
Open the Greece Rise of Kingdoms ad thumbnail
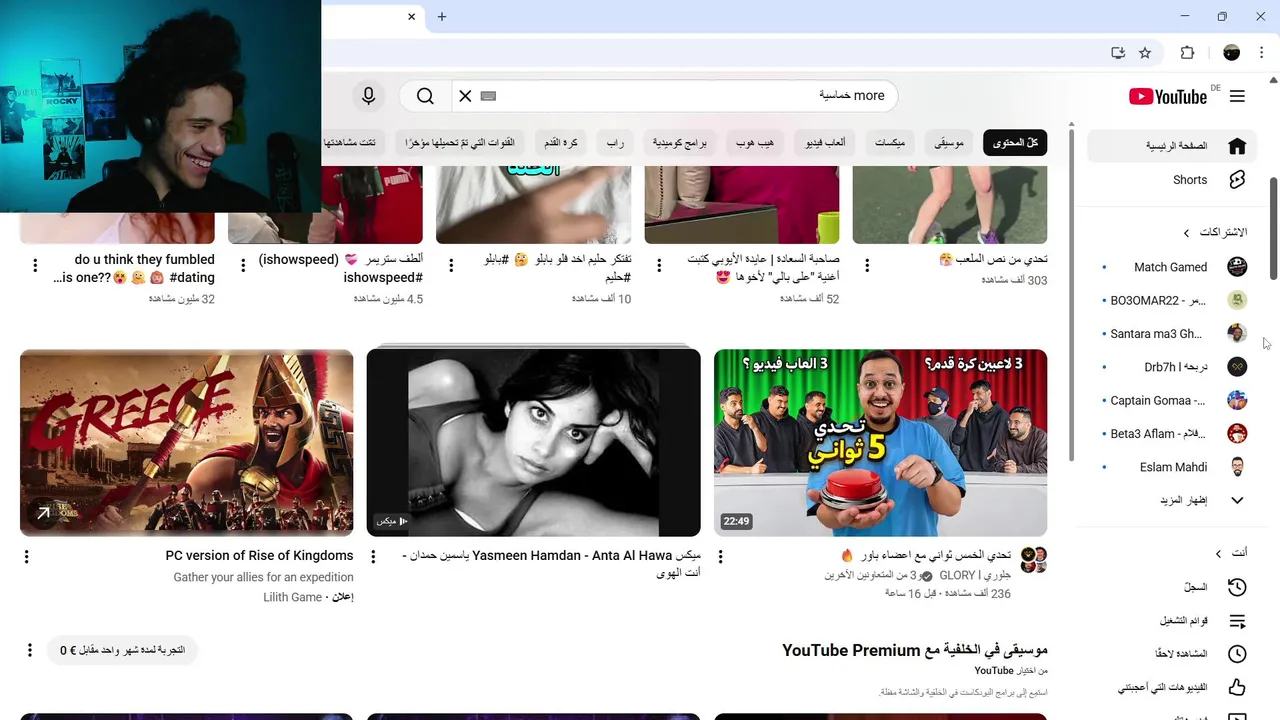186,443
